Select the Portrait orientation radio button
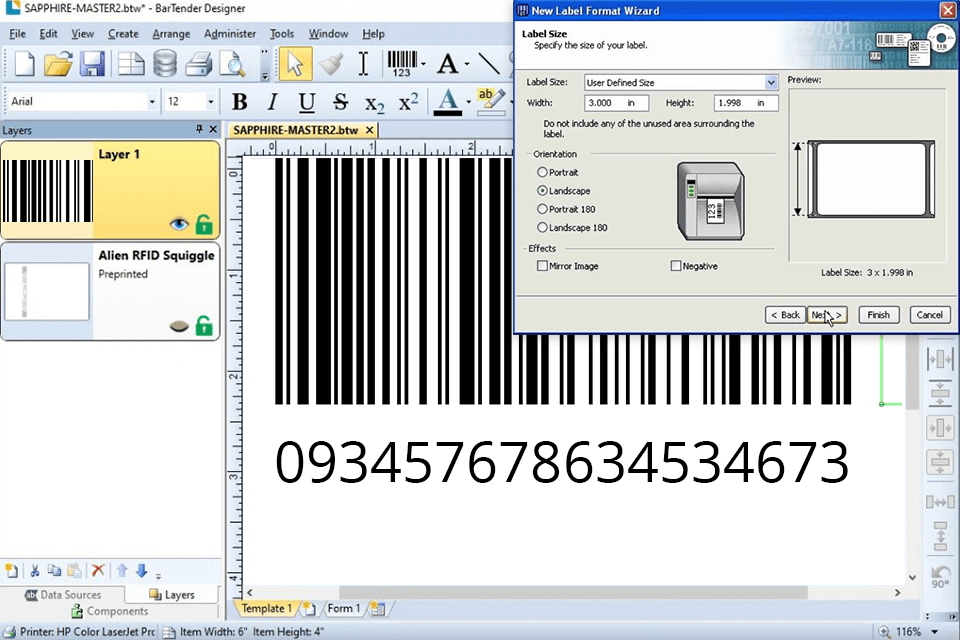The image size is (960, 640). coord(542,172)
